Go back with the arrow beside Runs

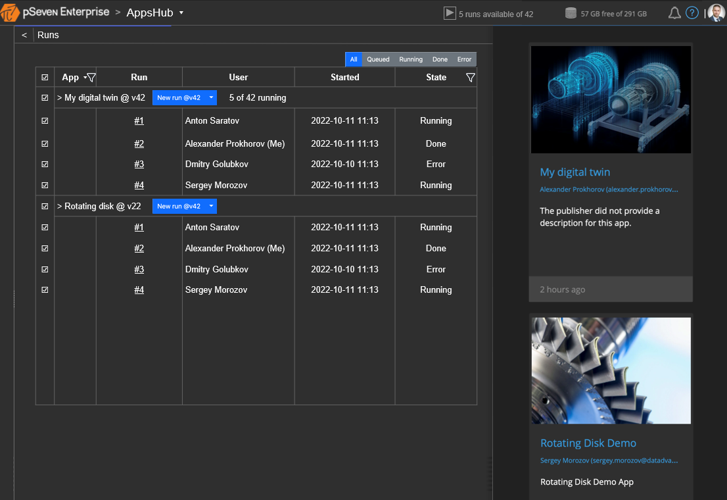(x=24, y=35)
